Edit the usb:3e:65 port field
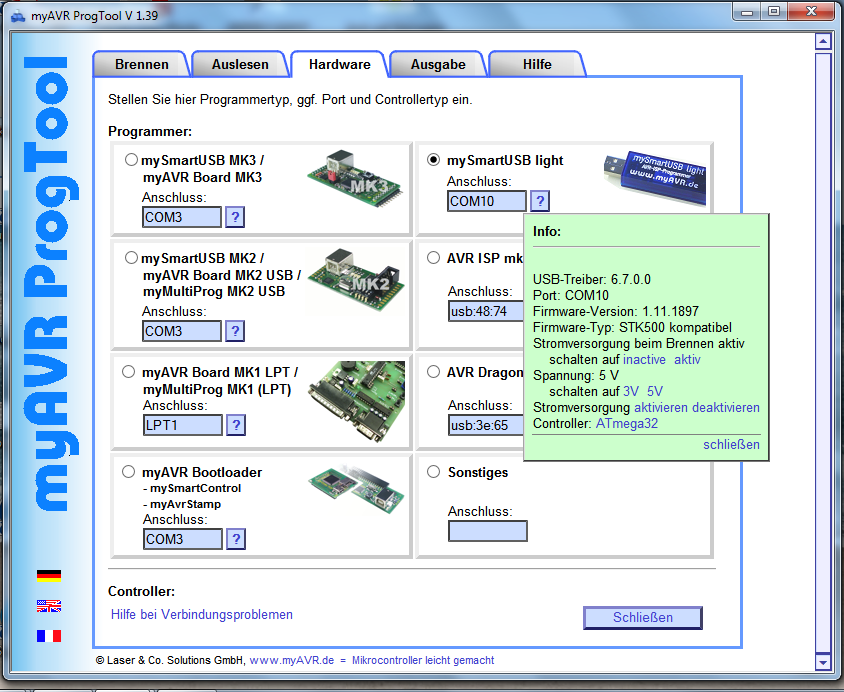The width and height of the screenshot is (844, 692). click(x=486, y=425)
